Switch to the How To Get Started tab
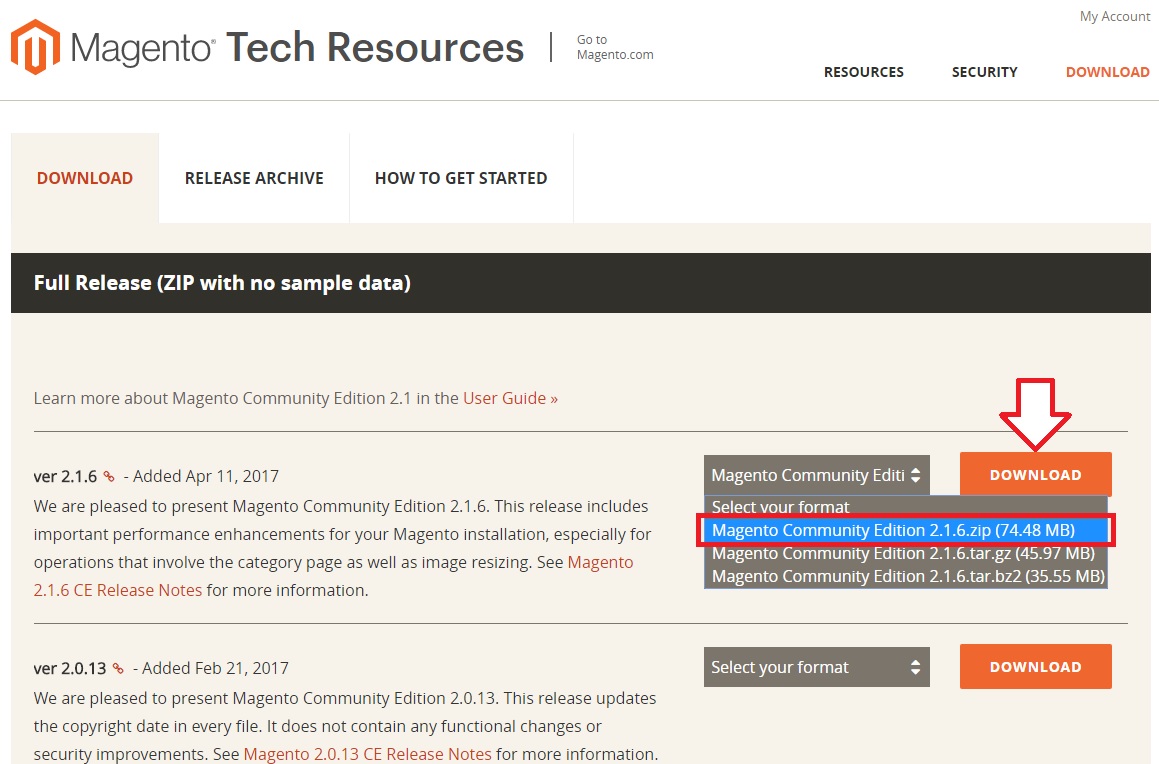The height and width of the screenshot is (764, 1159). click(461, 178)
